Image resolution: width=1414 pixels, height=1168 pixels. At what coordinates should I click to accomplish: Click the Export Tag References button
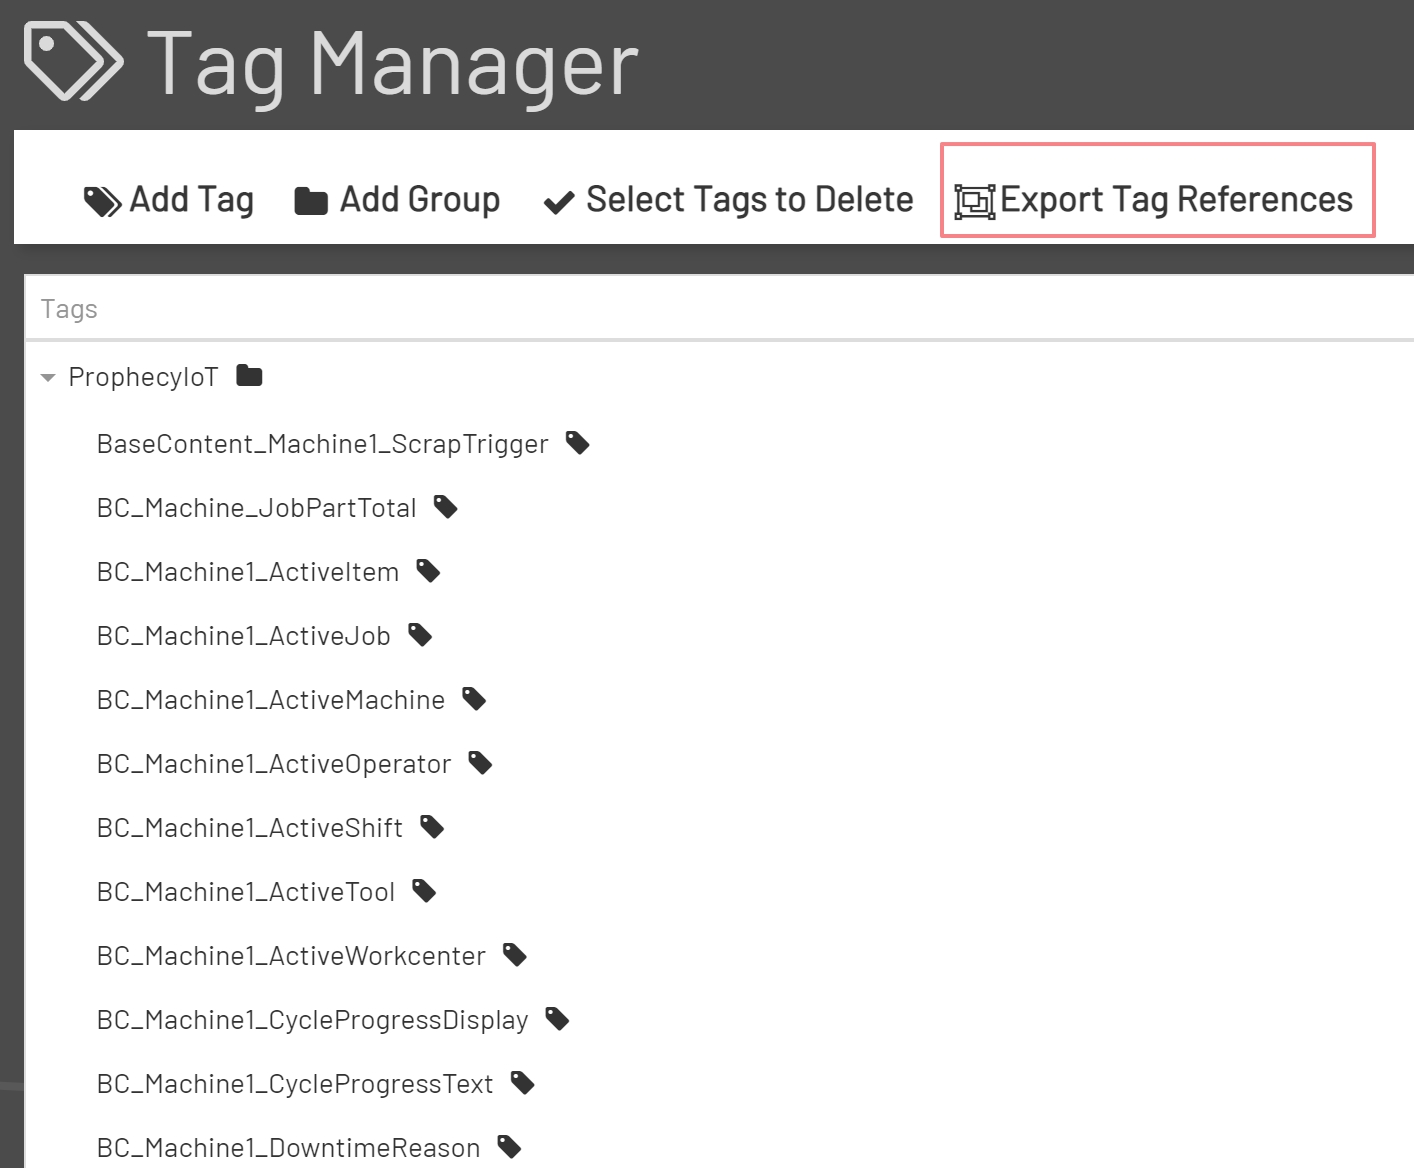point(1155,199)
